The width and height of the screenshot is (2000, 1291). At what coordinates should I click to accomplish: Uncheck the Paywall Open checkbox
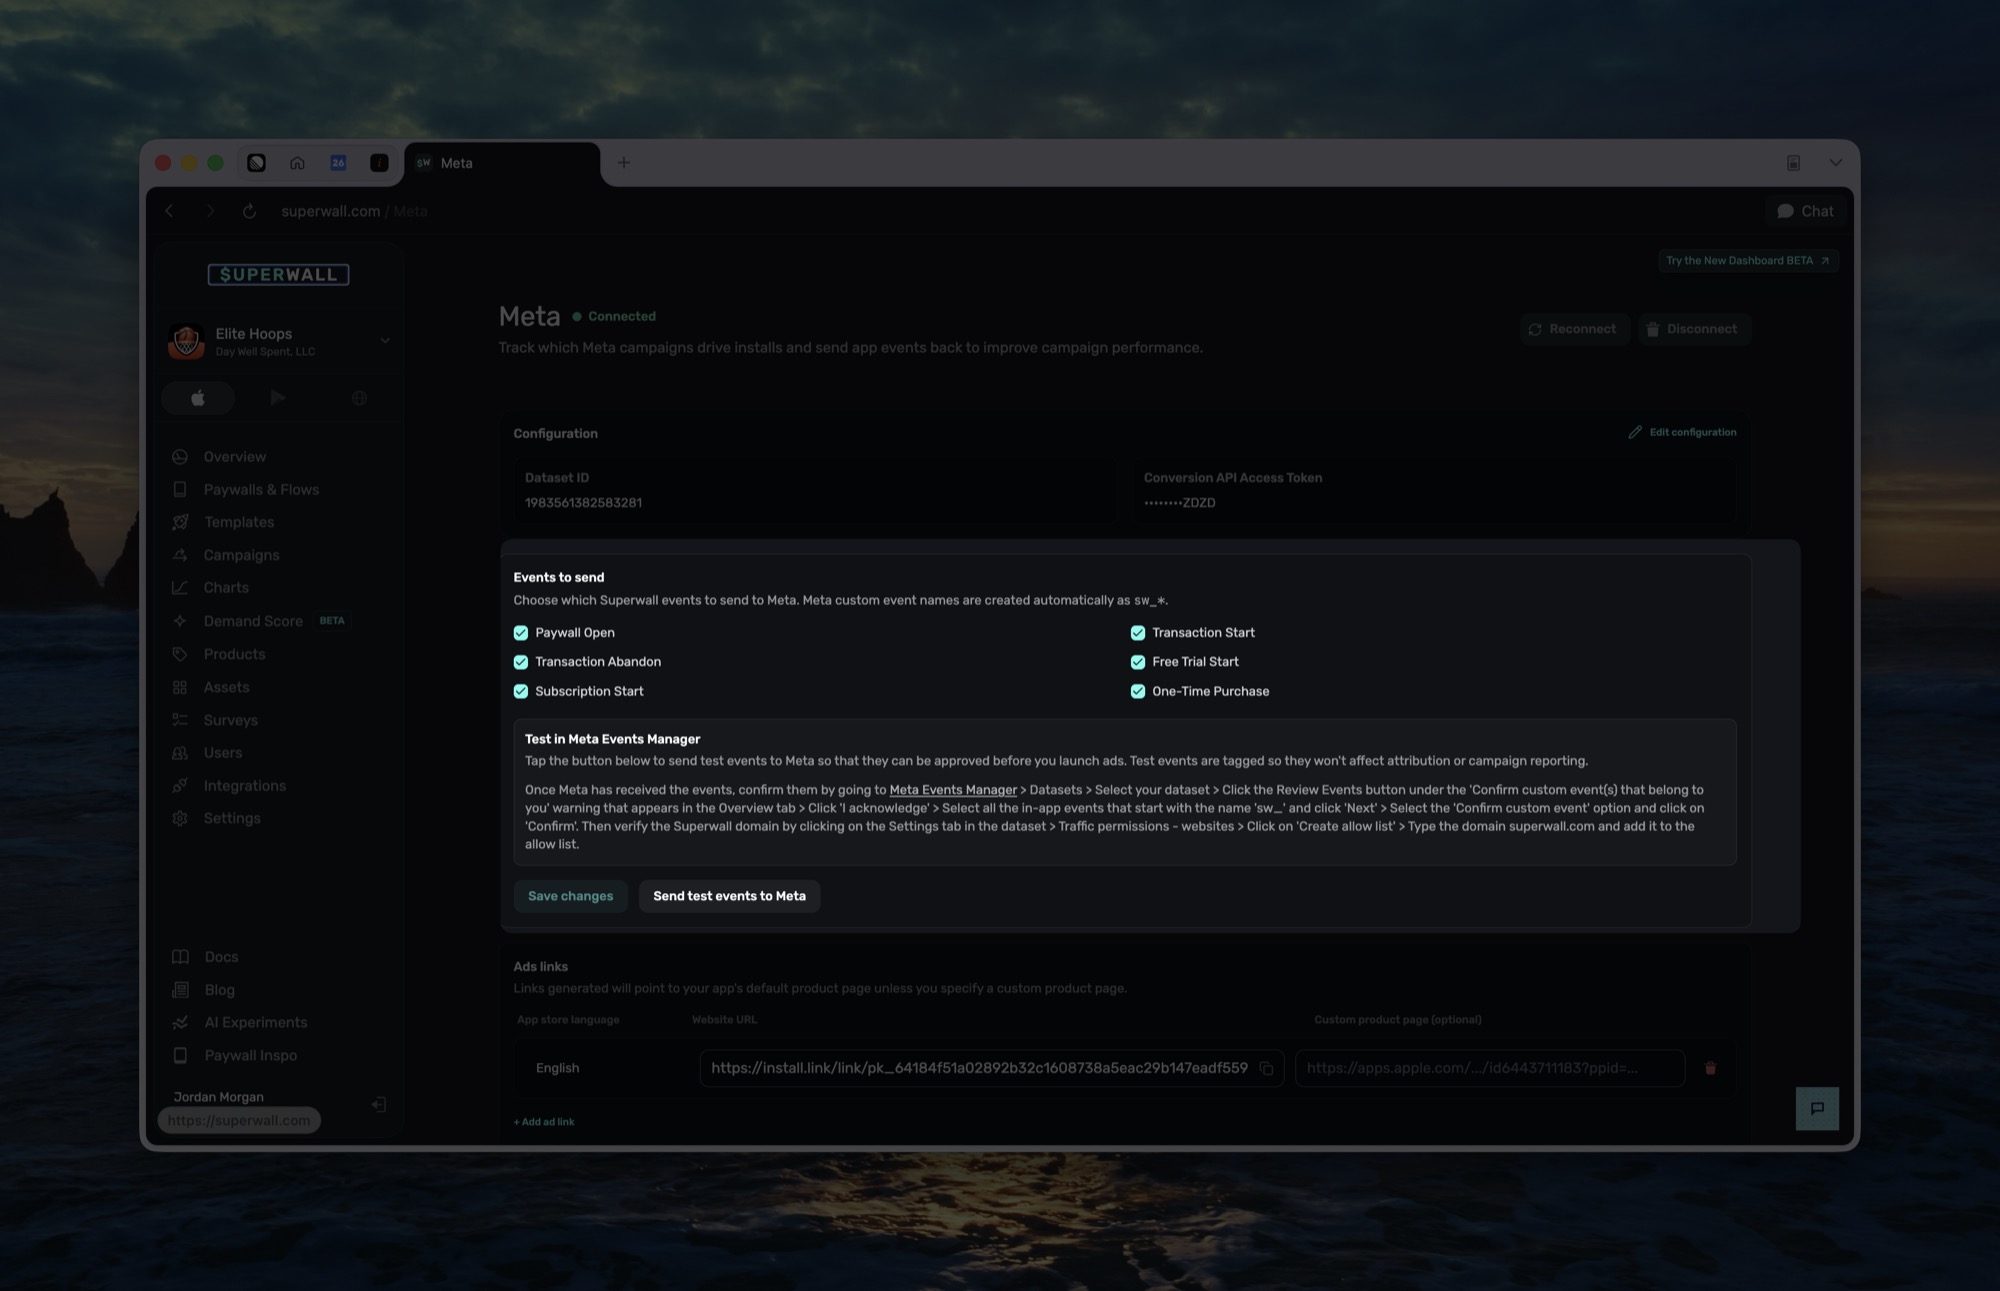521,633
